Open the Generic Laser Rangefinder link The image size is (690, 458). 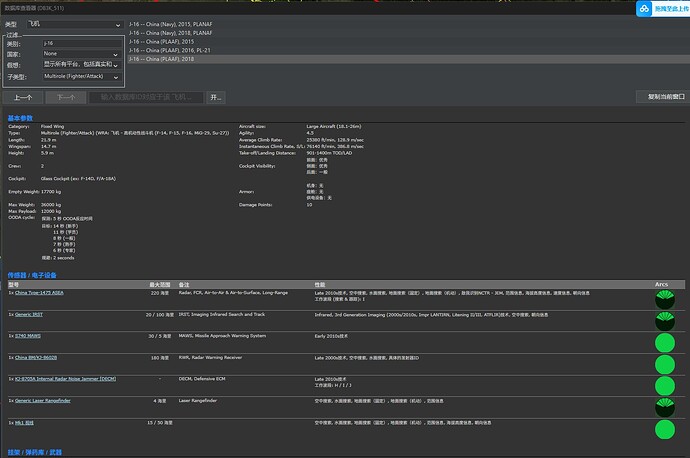pyautogui.click(x=45, y=401)
